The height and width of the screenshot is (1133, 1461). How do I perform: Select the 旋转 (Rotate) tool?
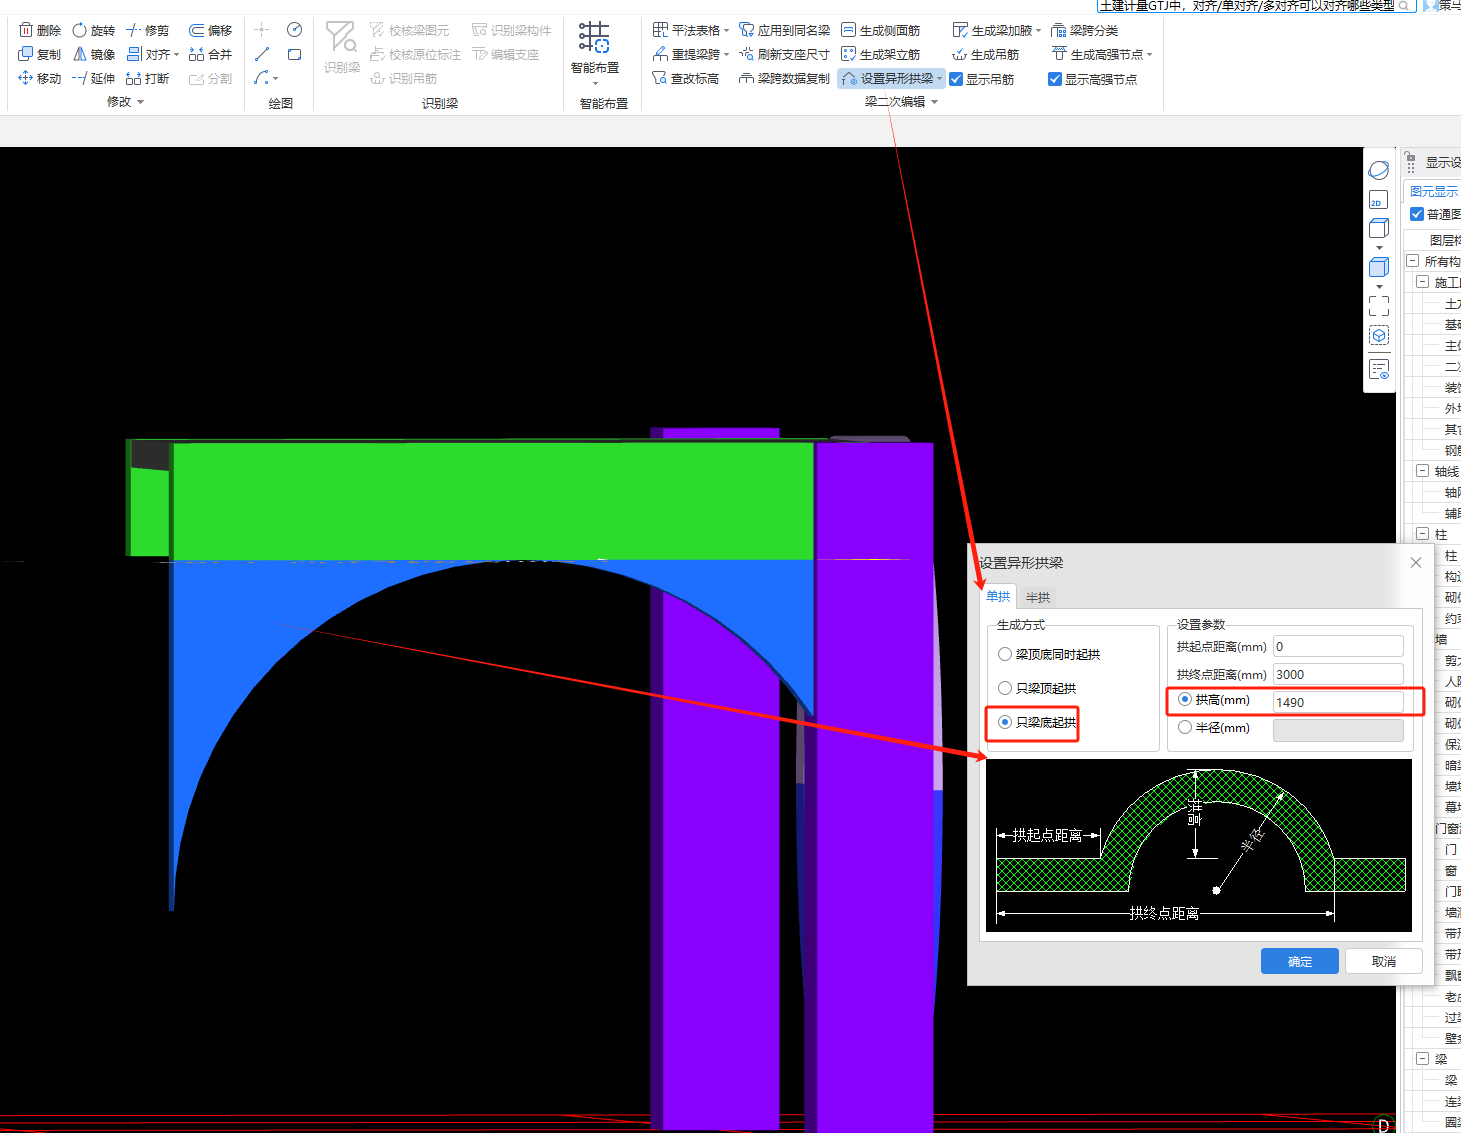point(93,30)
